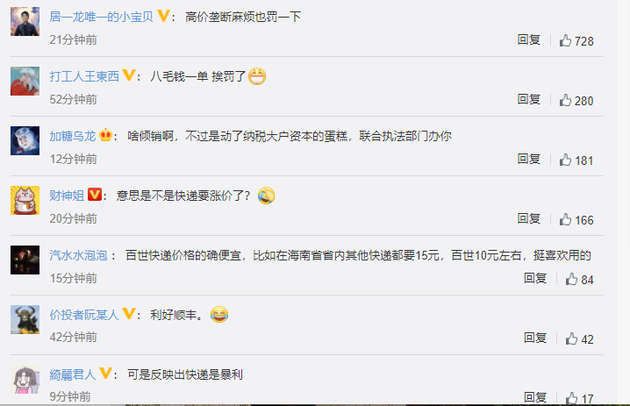Click the crown badge next to 加糖乌龙
The image size is (630, 406).
[x=106, y=135]
